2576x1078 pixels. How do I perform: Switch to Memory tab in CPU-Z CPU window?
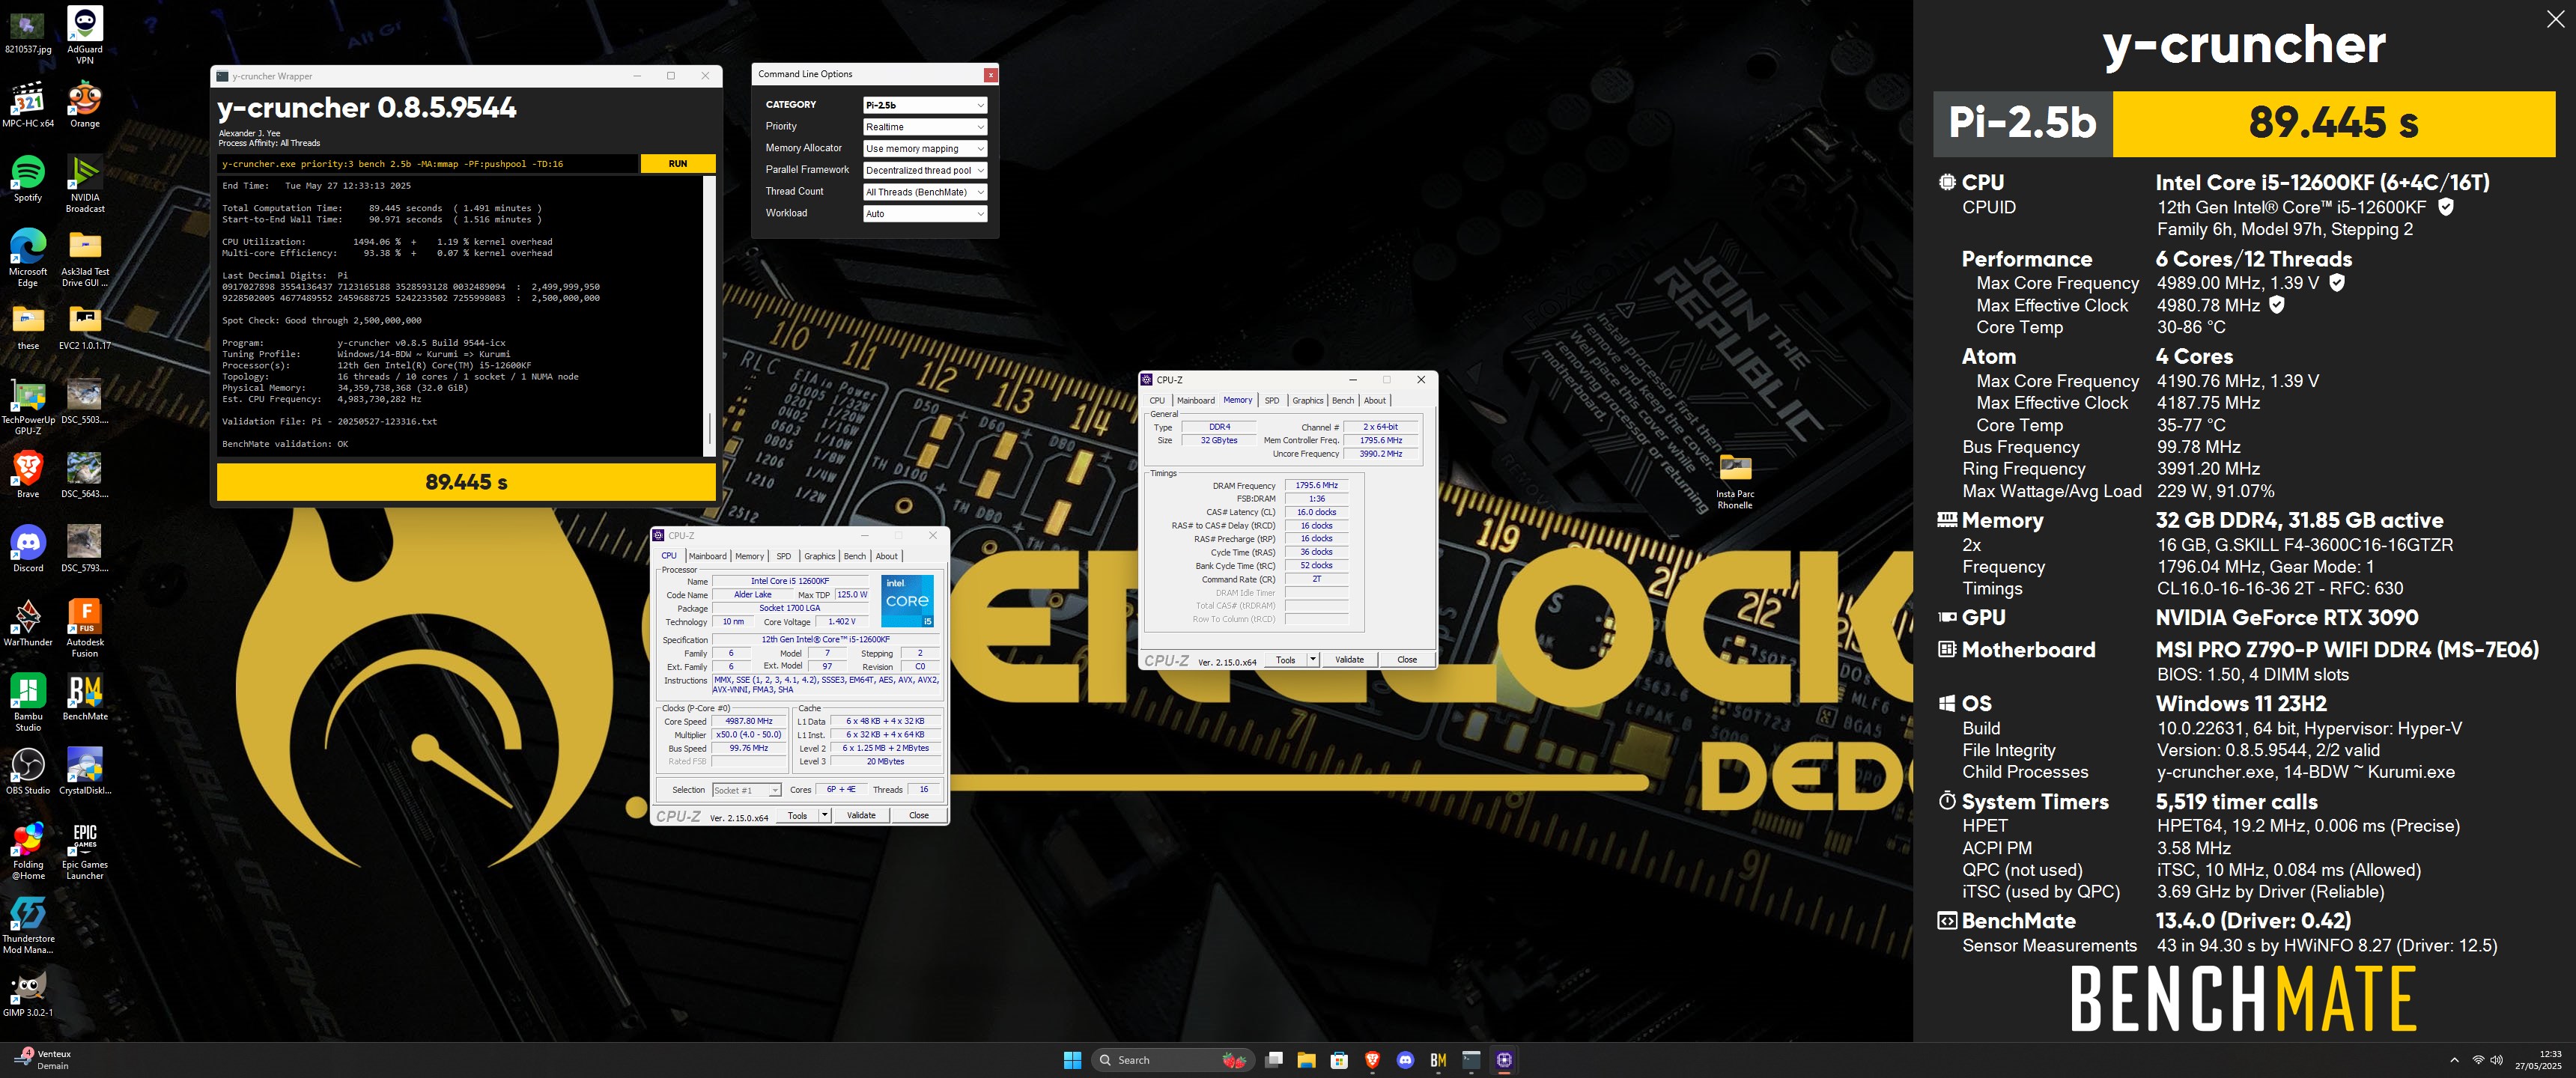point(749,556)
